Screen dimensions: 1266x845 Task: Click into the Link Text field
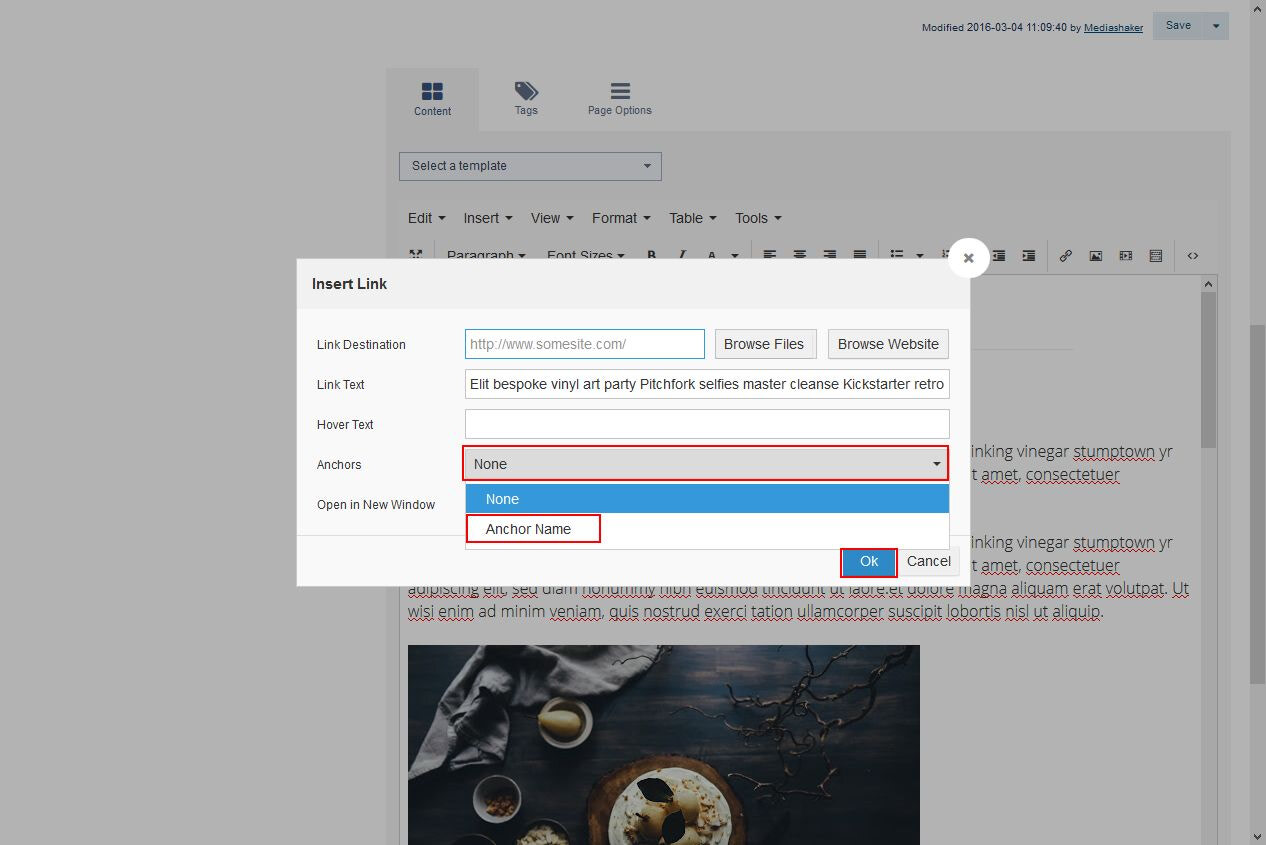pos(707,384)
